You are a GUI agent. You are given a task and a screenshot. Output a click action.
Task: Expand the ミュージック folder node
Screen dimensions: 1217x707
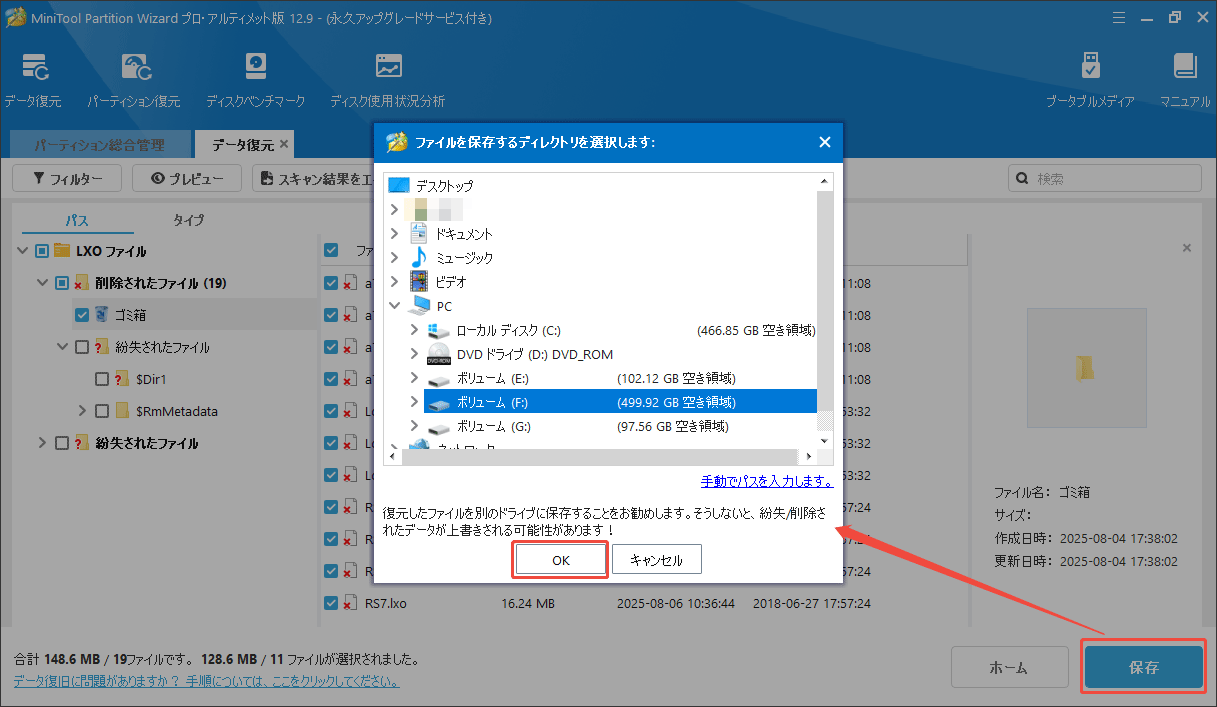click(x=395, y=258)
